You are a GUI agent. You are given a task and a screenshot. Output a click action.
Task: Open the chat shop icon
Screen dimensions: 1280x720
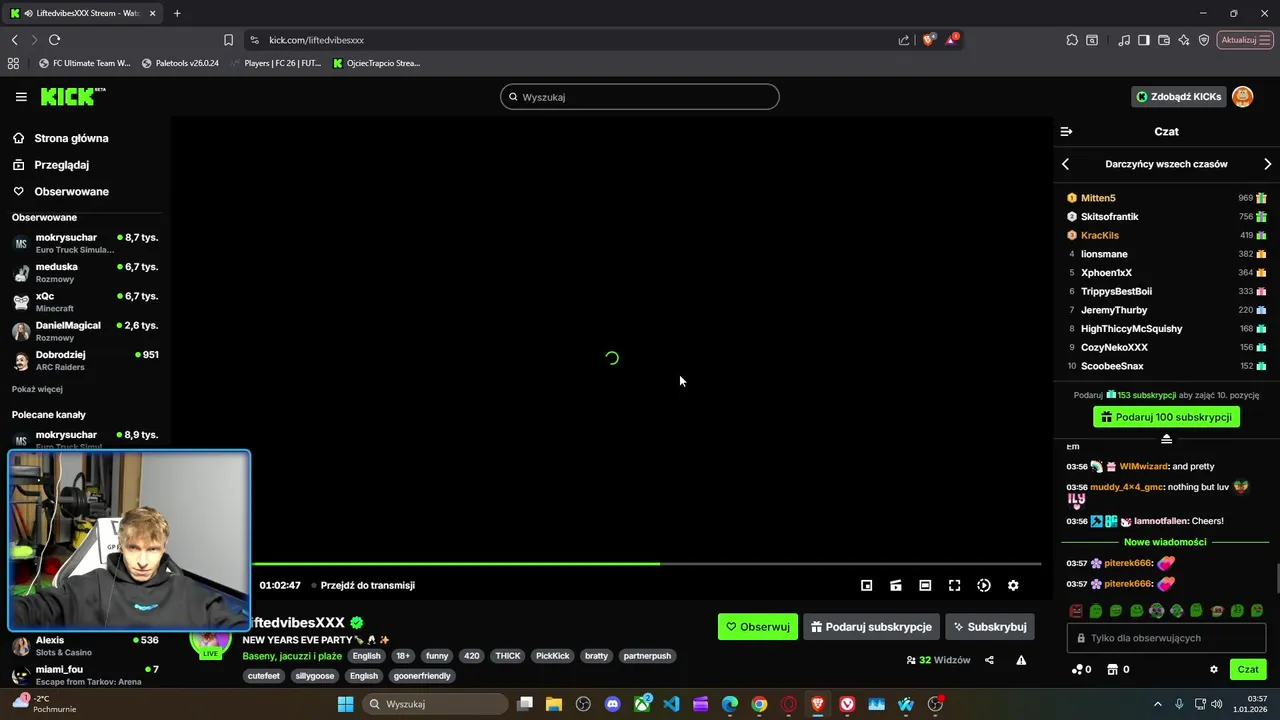1118,670
